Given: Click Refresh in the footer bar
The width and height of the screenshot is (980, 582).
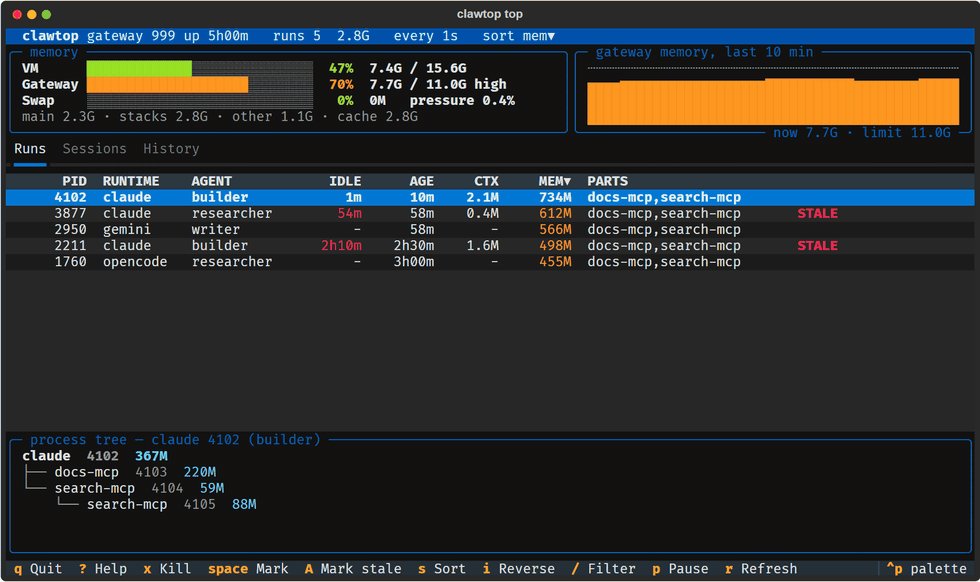Looking at the screenshot, I should point(761,569).
